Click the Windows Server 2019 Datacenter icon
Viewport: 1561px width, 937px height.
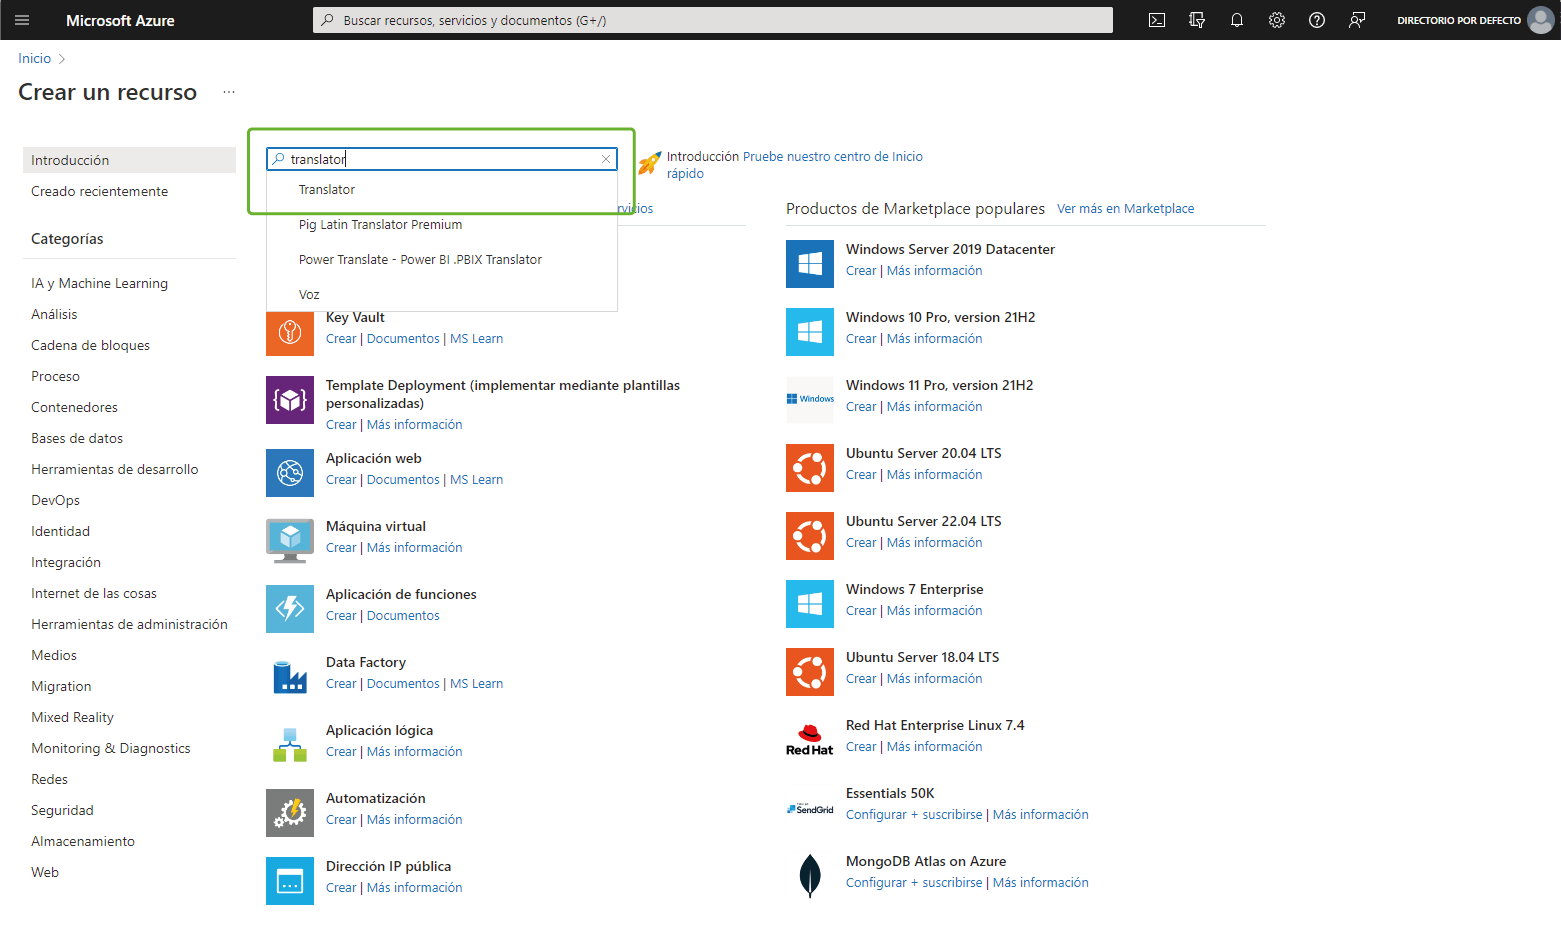810,264
